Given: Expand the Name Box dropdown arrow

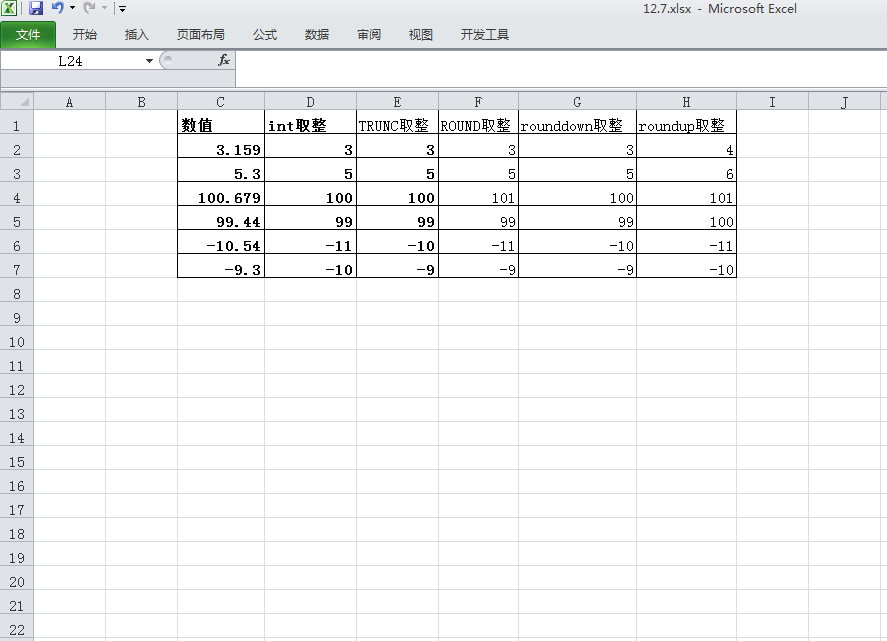Looking at the screenshot, I should (149, 61).
